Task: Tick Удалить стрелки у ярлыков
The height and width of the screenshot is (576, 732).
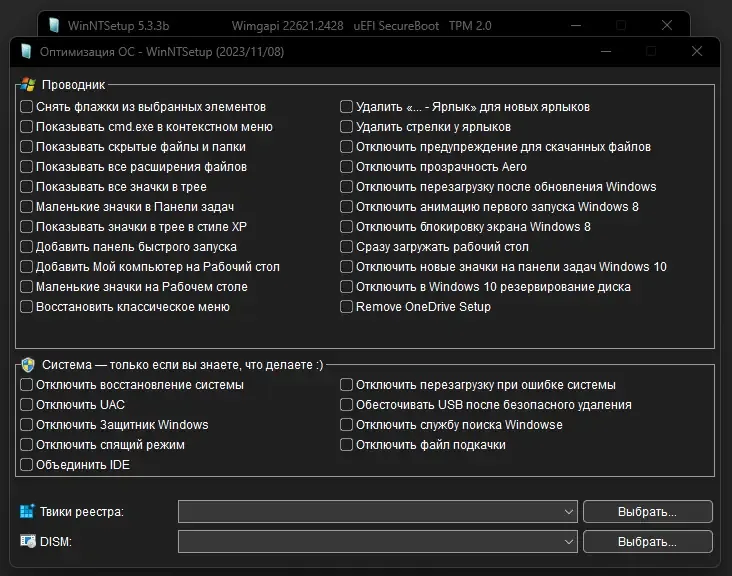Action: [x=346, y=126]
